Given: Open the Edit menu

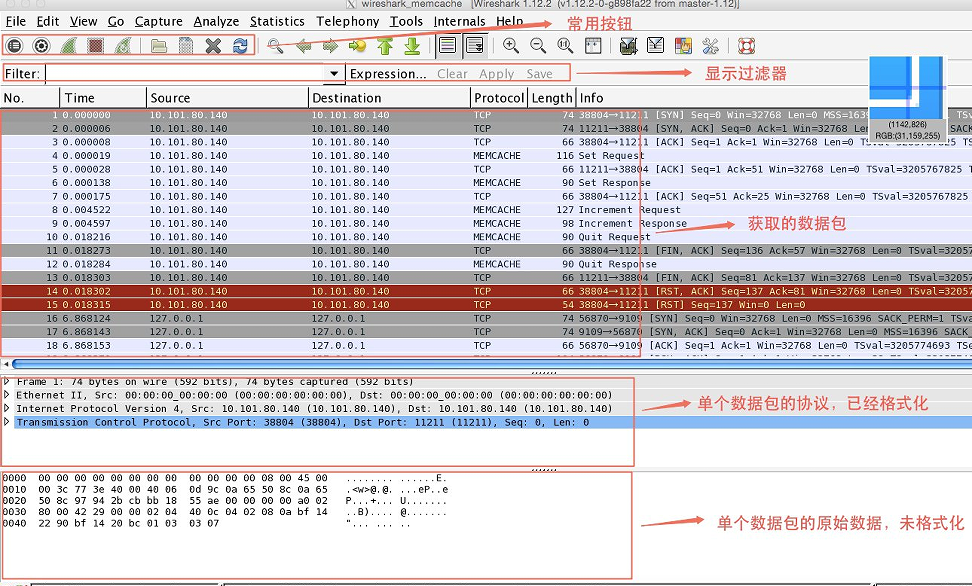Looking at the screenshot, I should pyautogui.click(x=48, y=22).
